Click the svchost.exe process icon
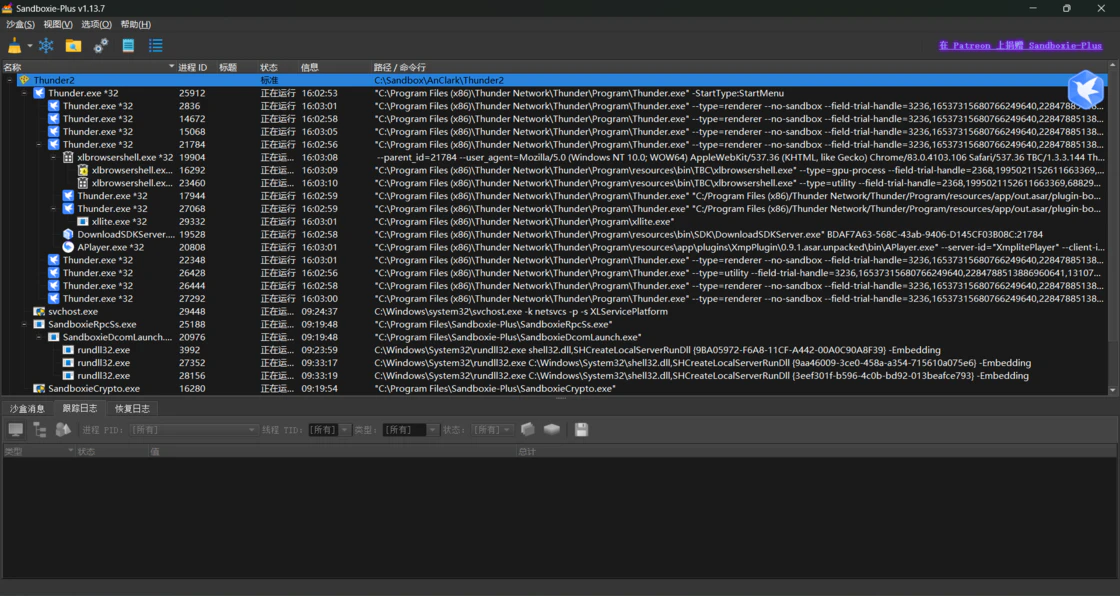The image size is (1120, 596). (x=39, y=312)
